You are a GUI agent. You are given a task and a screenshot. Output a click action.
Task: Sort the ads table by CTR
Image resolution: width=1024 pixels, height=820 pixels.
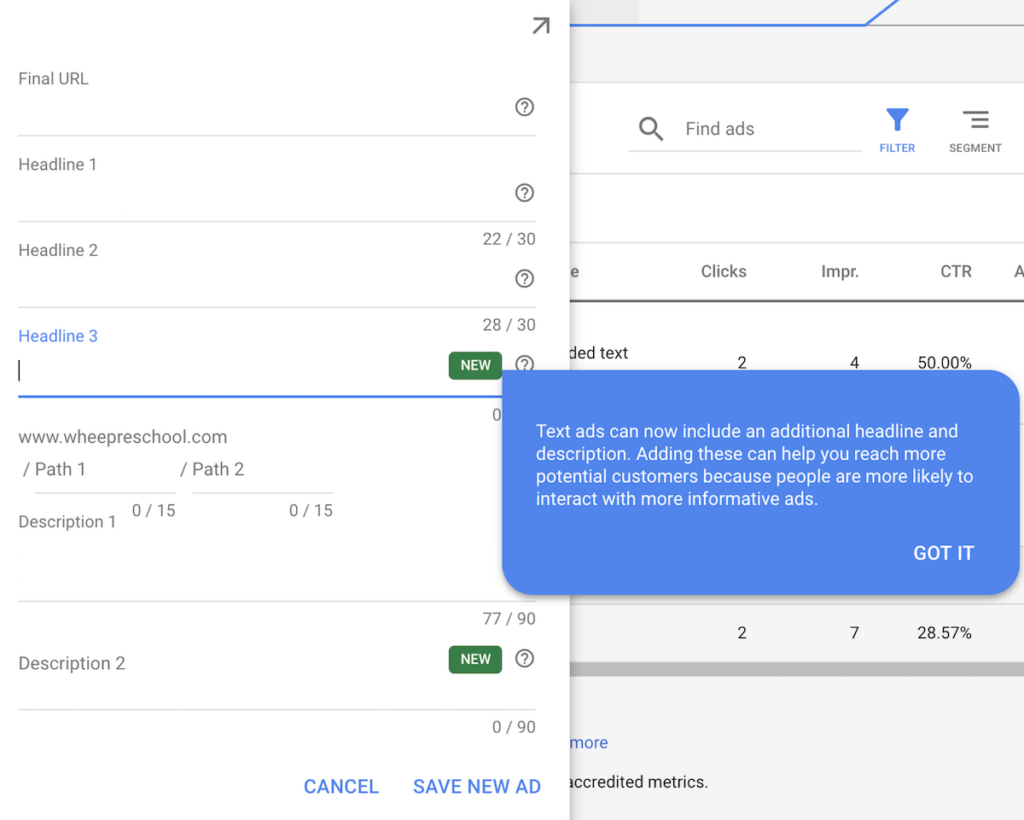[x=956, y=271]
